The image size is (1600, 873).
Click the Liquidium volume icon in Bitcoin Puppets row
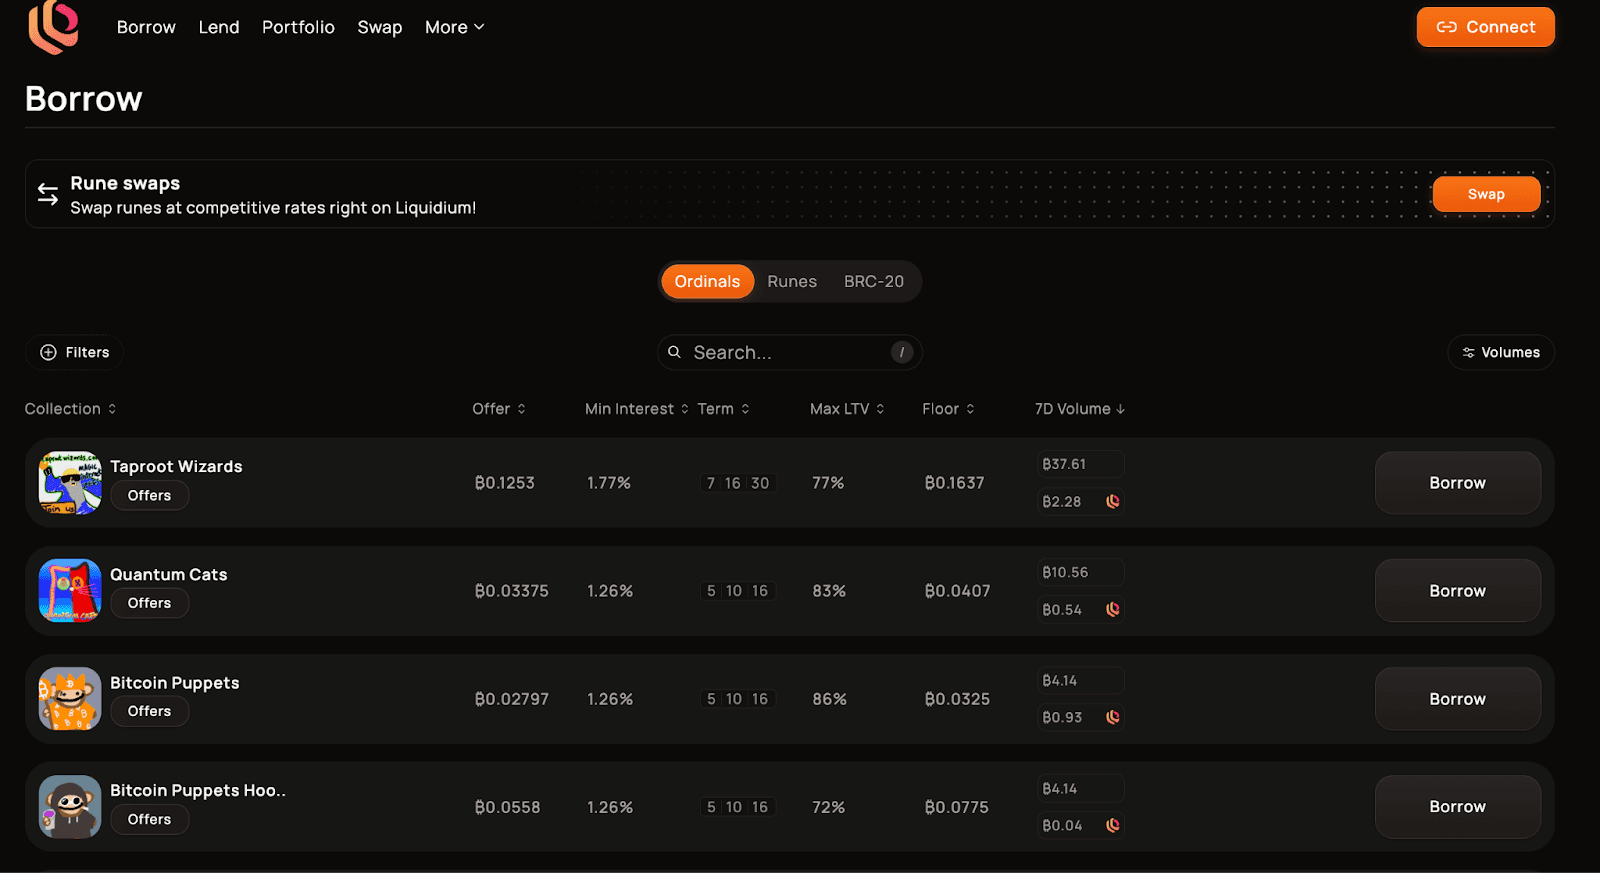point(1113,718)
